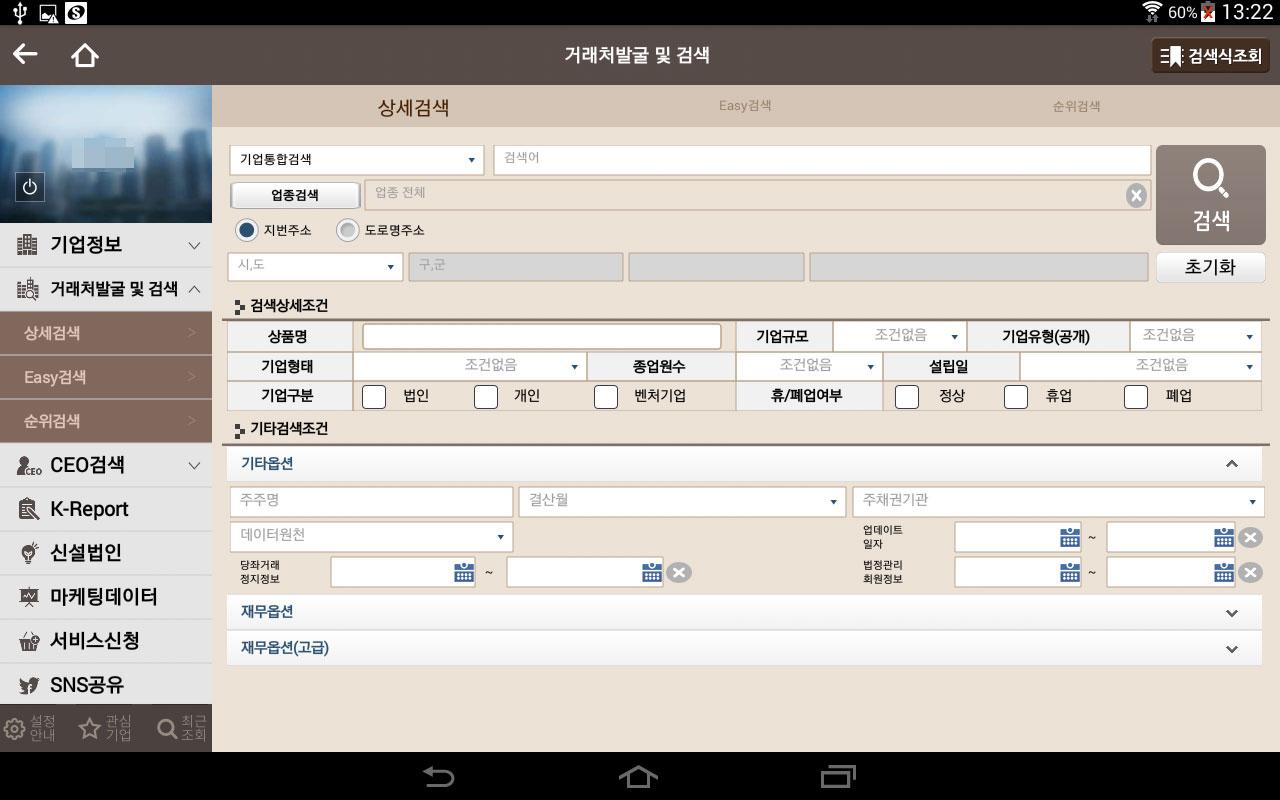Open the 시,도 region dropdown
The image size is (1280, 800).
(x=315, y=267)
